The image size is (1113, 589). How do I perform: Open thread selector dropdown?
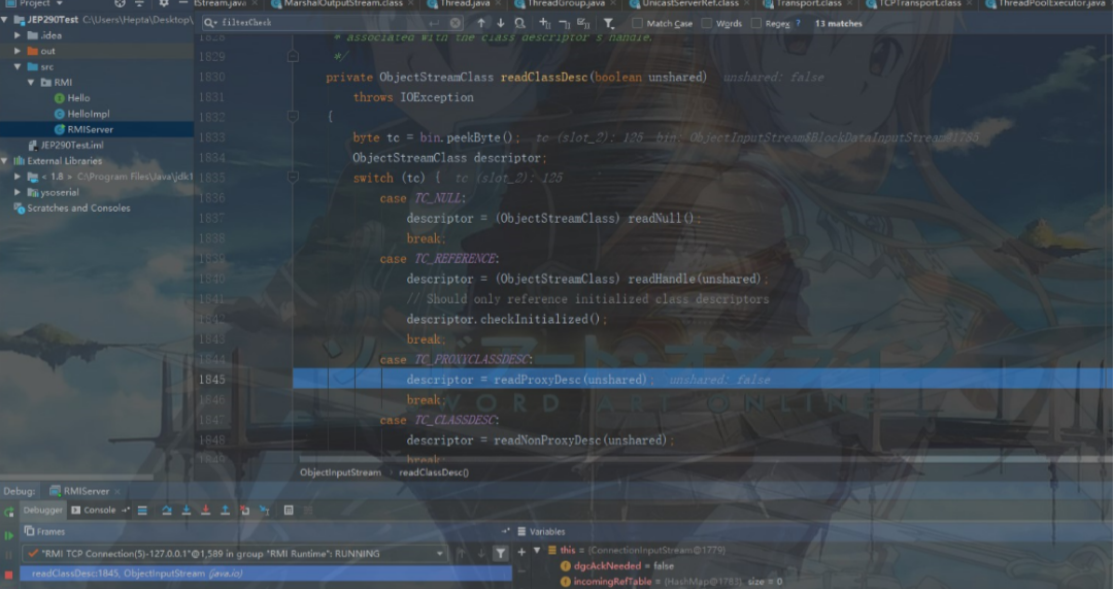coord(439,554)
